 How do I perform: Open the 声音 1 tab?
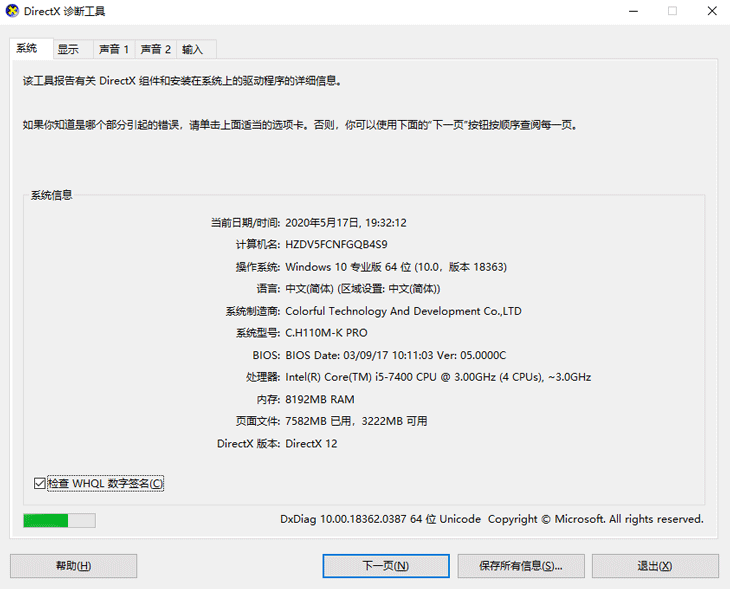114,49
